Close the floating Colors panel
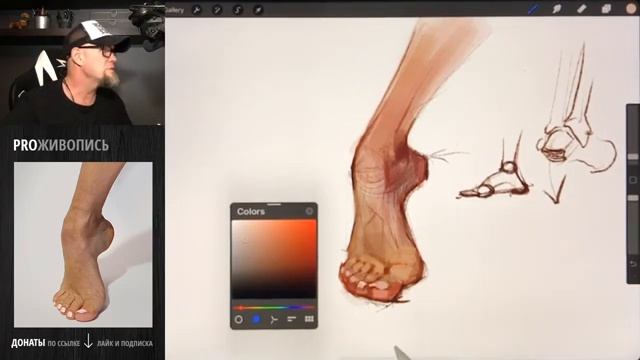This screenshot has width=640, height=360. click(309, 211)
